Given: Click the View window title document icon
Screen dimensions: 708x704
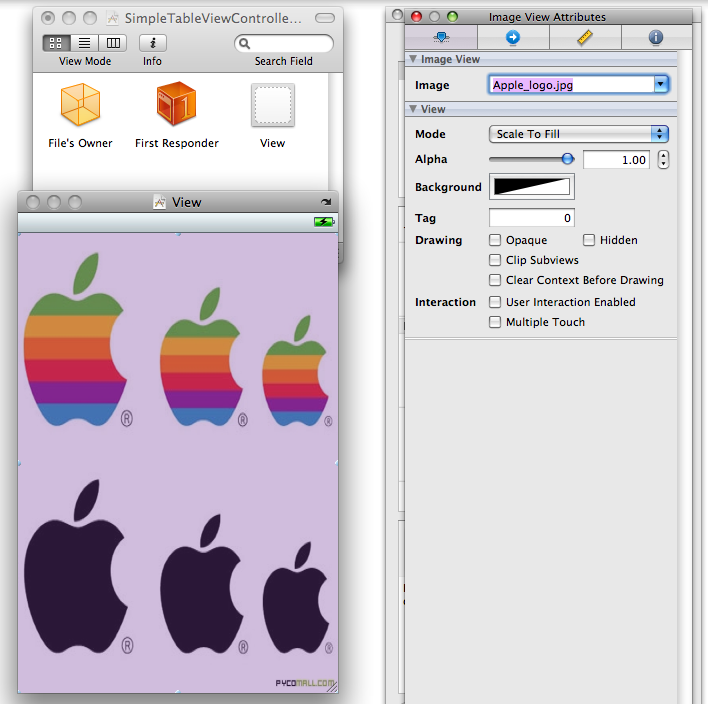Looking at the screenshot, I should (x=159, y=202).
